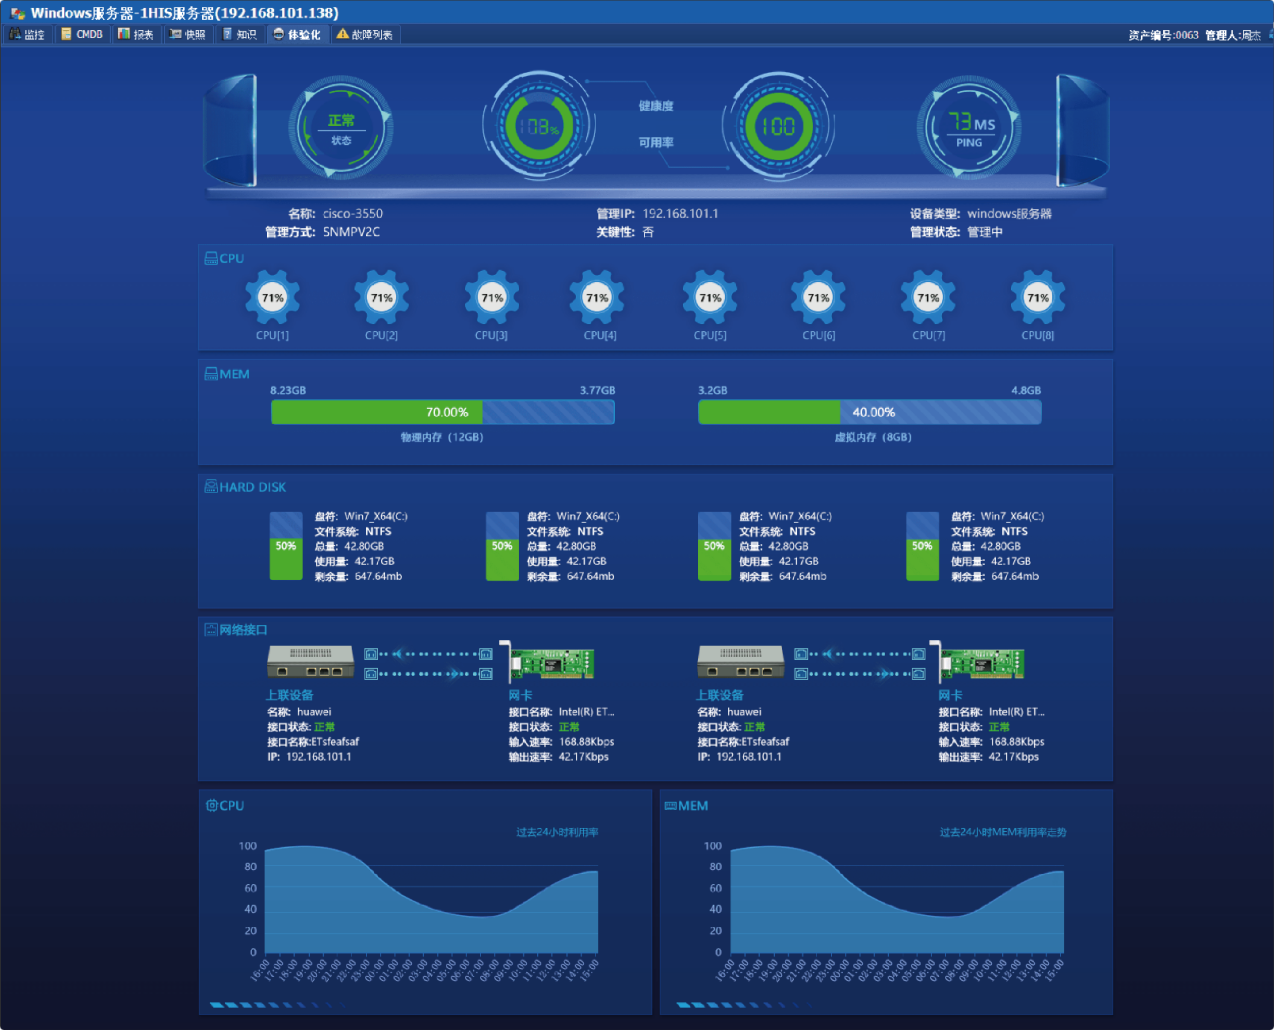Click the 73 MS PING gauge
1274x1030 pixels.
tap(969, 128)
